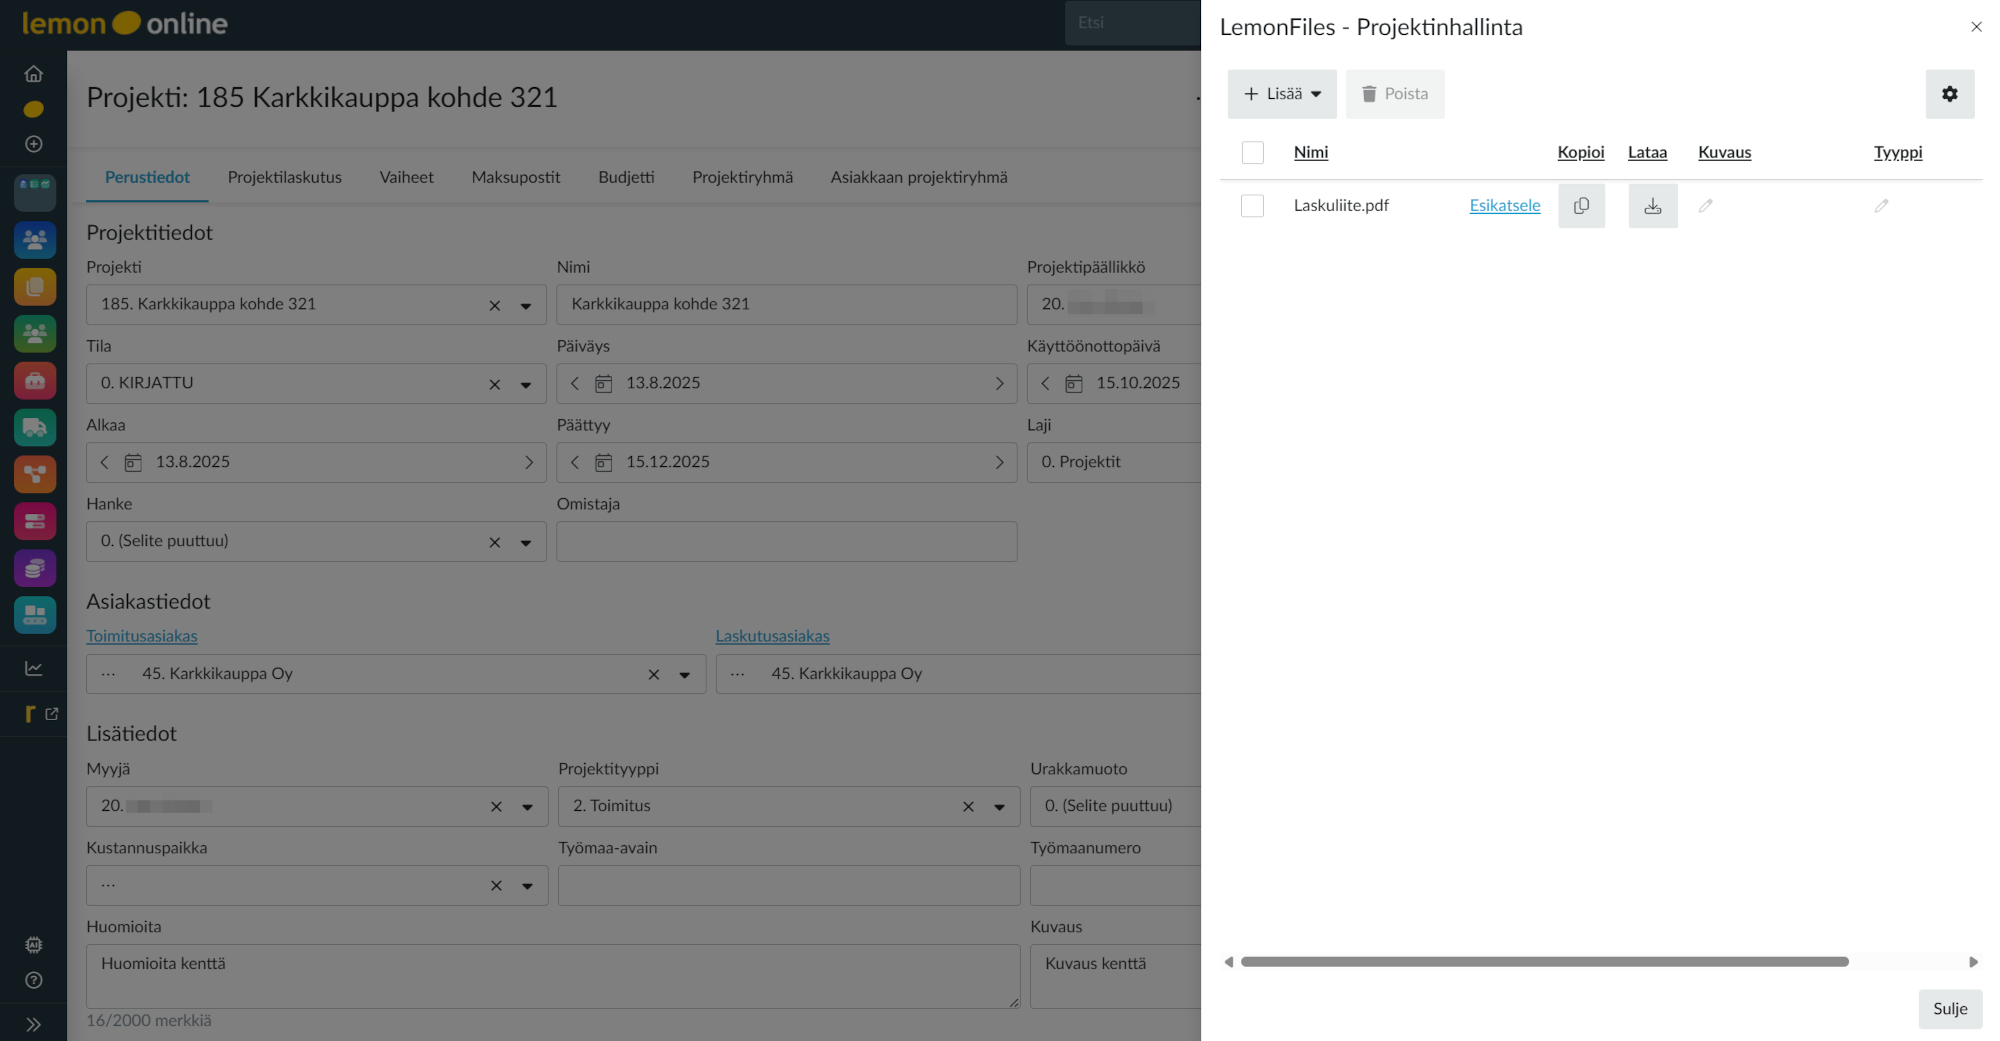The image size is (2000, 1041).
Task: Expand the sidebar with double chevron
Action: pyautogui.click(x=34, y=1024)
